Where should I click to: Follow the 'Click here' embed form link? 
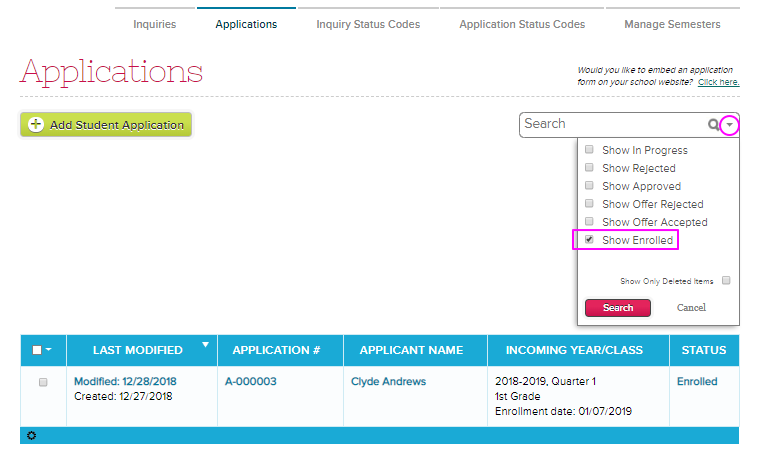click(718, 82)
